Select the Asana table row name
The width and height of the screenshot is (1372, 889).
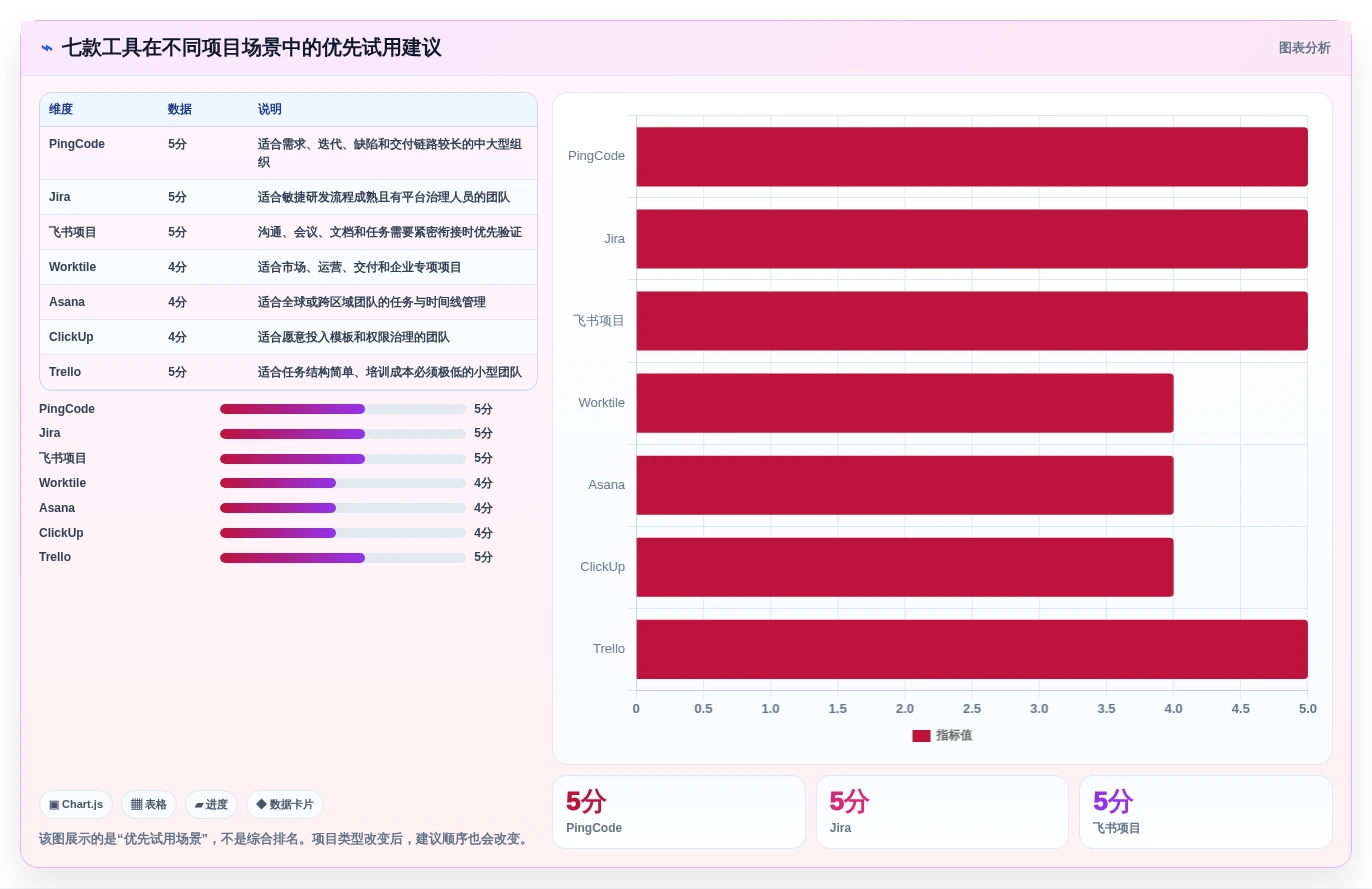click(67, 302)
